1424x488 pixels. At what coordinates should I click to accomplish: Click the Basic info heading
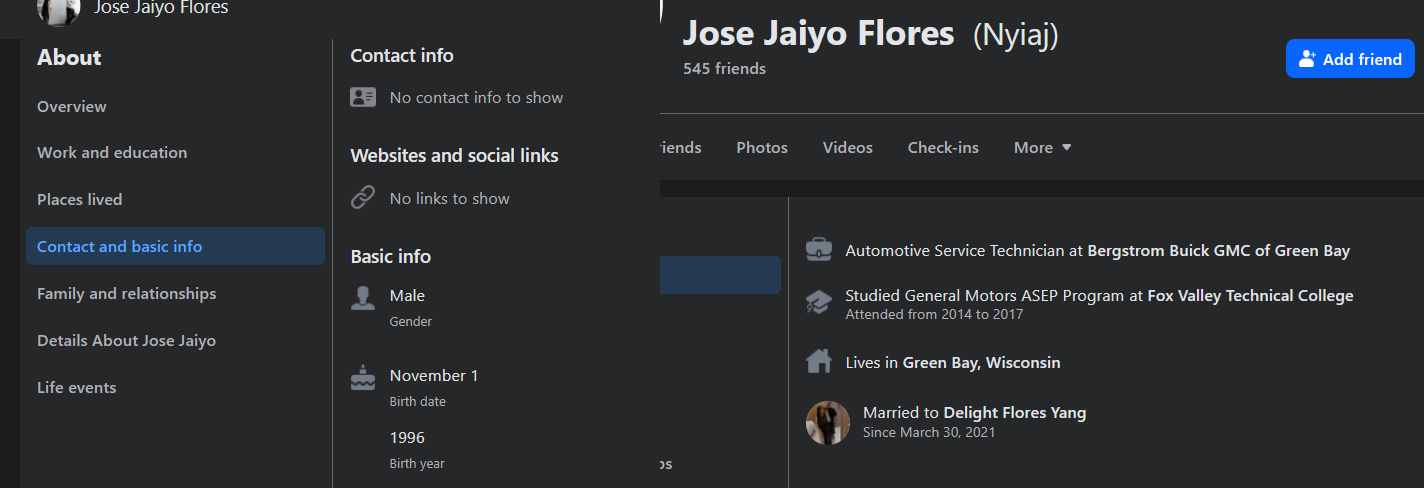pos(391,257)
